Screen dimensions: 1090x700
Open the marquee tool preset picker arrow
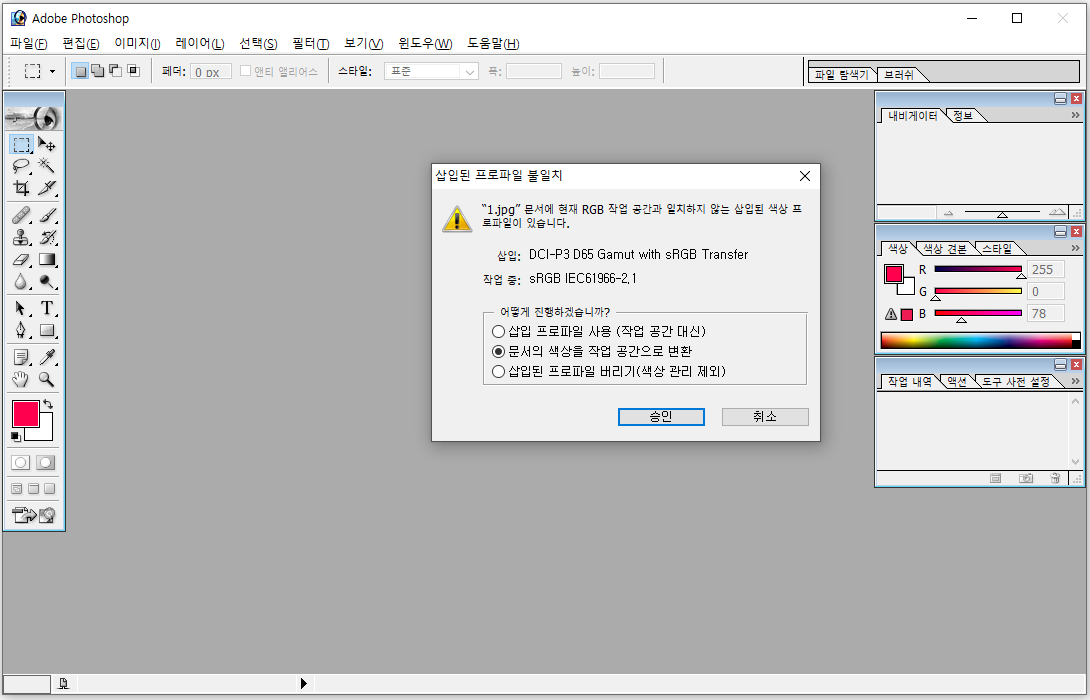tap(52, 72)
